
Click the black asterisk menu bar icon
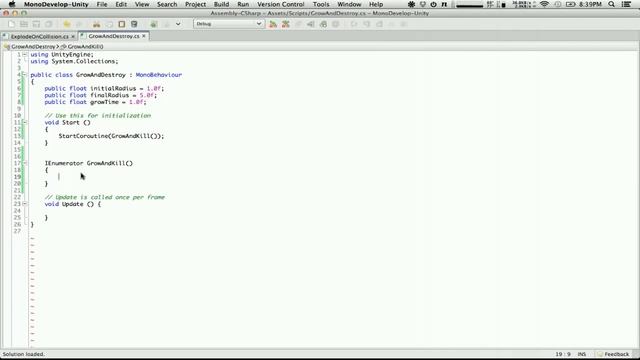tap(411, 4)
